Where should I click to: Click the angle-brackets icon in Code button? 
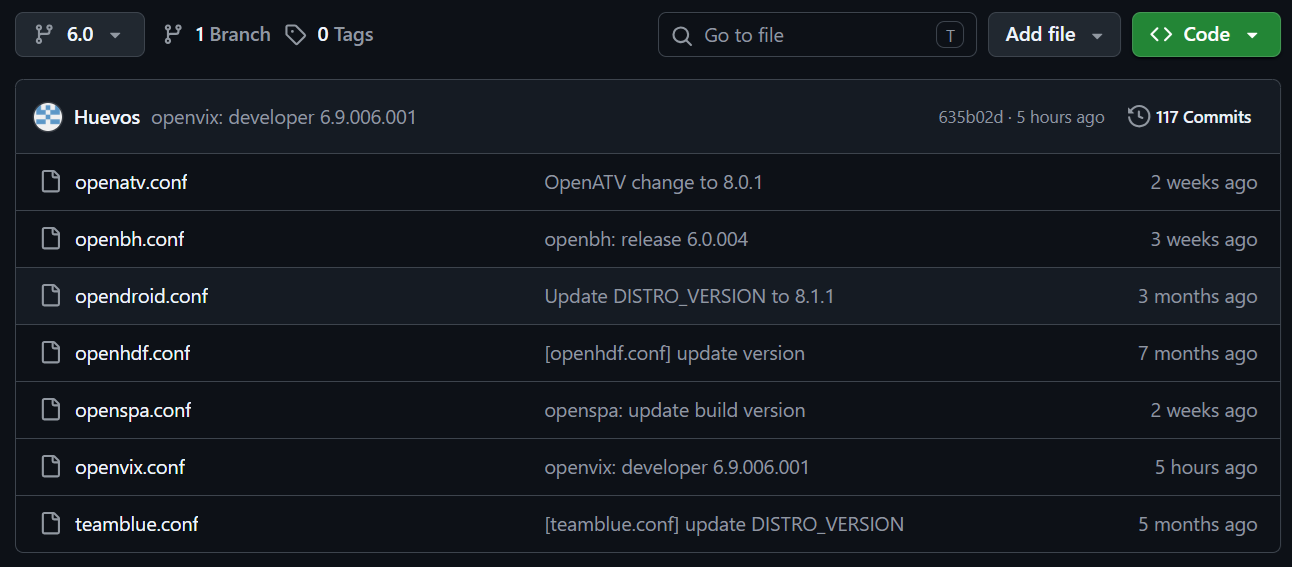click(x=1161, y=34)
